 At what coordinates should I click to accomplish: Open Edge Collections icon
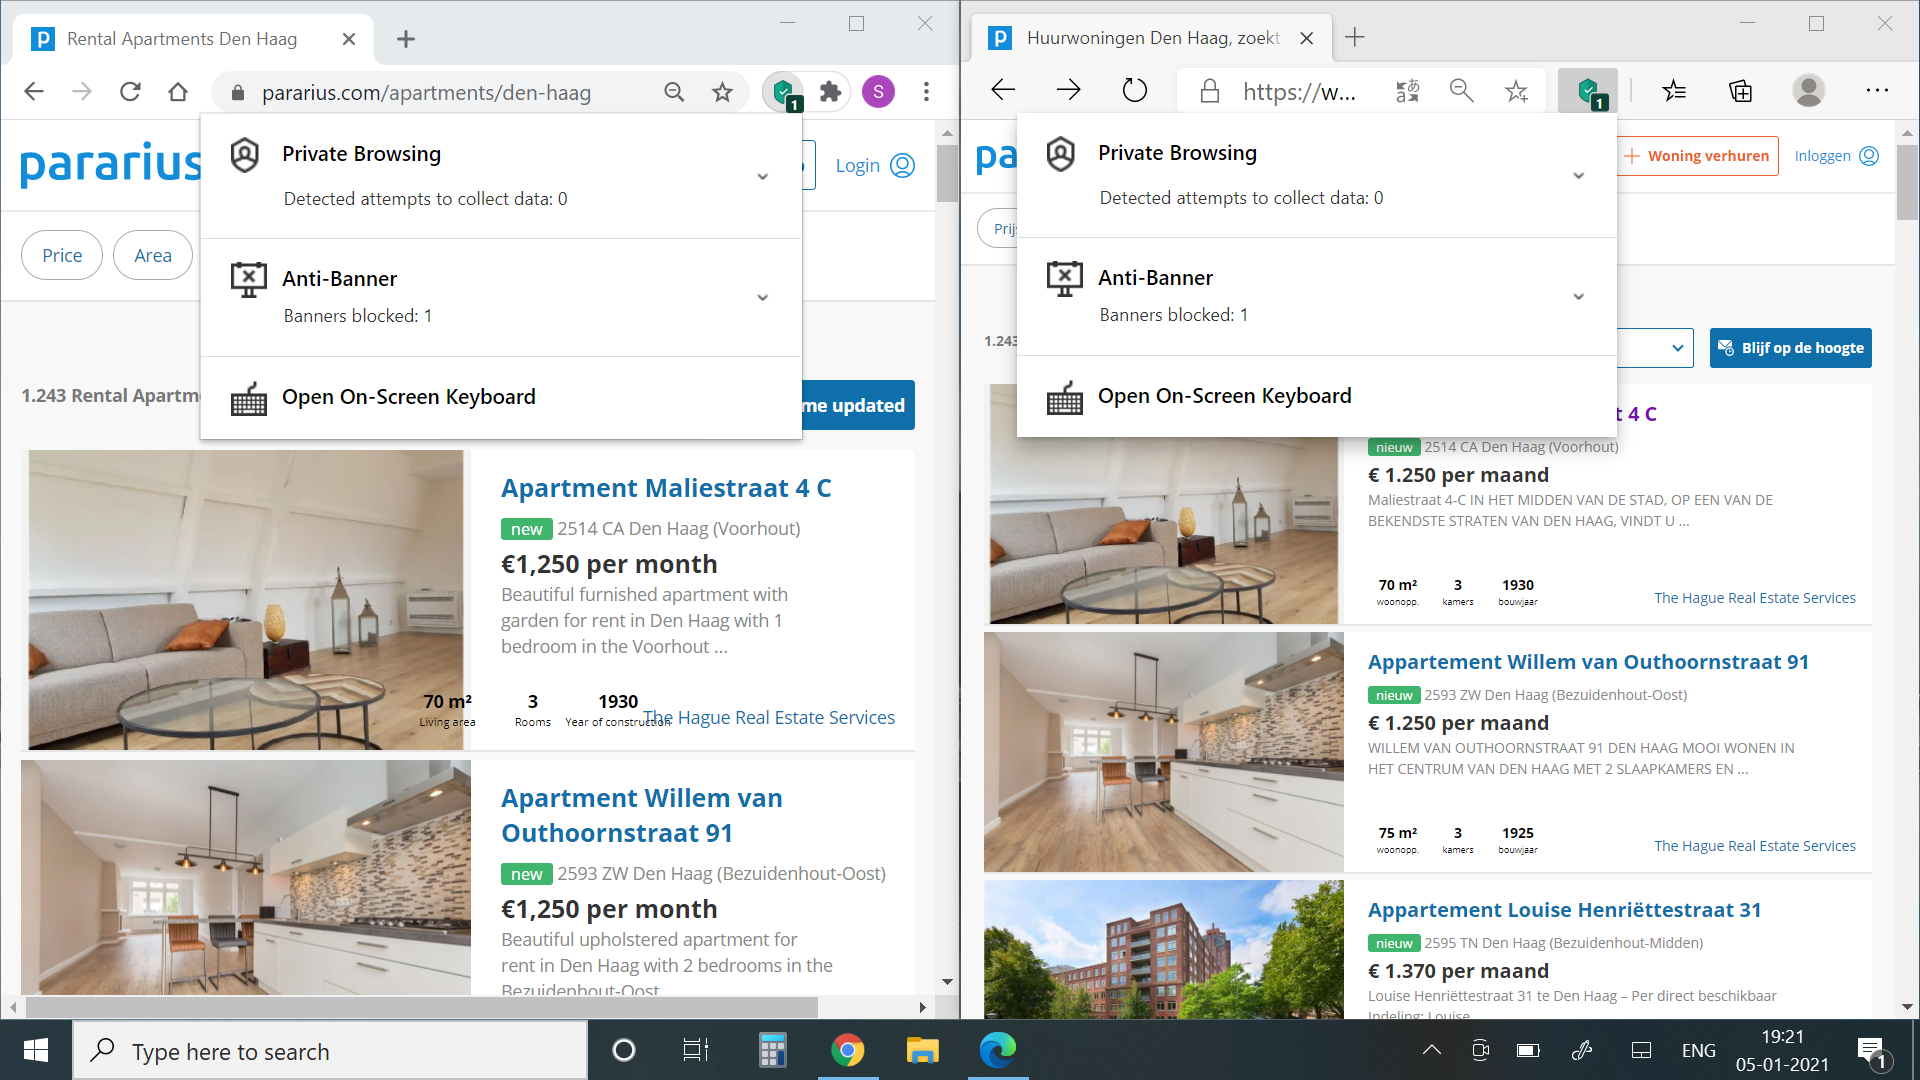click(1740, 91)
